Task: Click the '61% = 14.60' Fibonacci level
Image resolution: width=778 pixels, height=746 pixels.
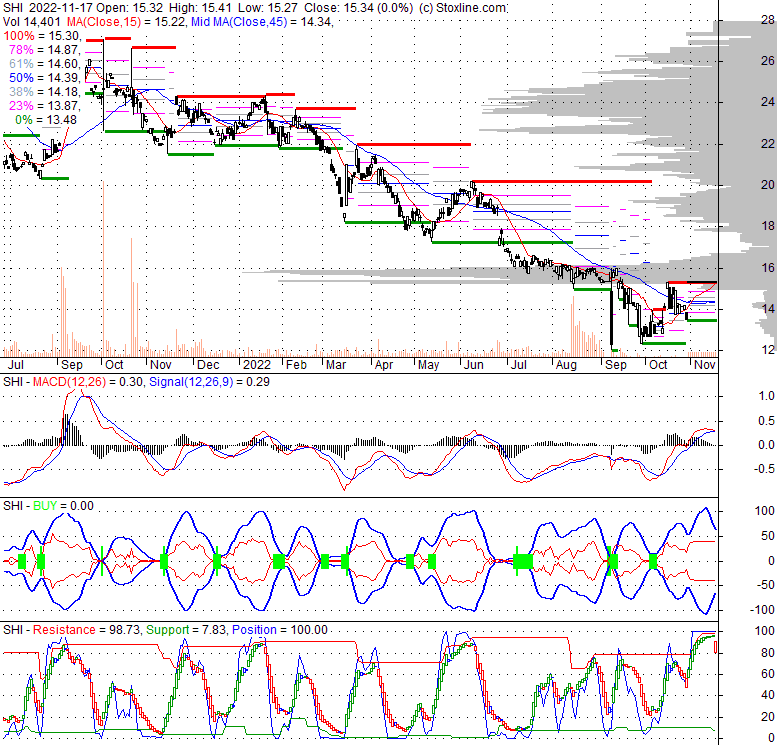Action: [x=44, y=63]
